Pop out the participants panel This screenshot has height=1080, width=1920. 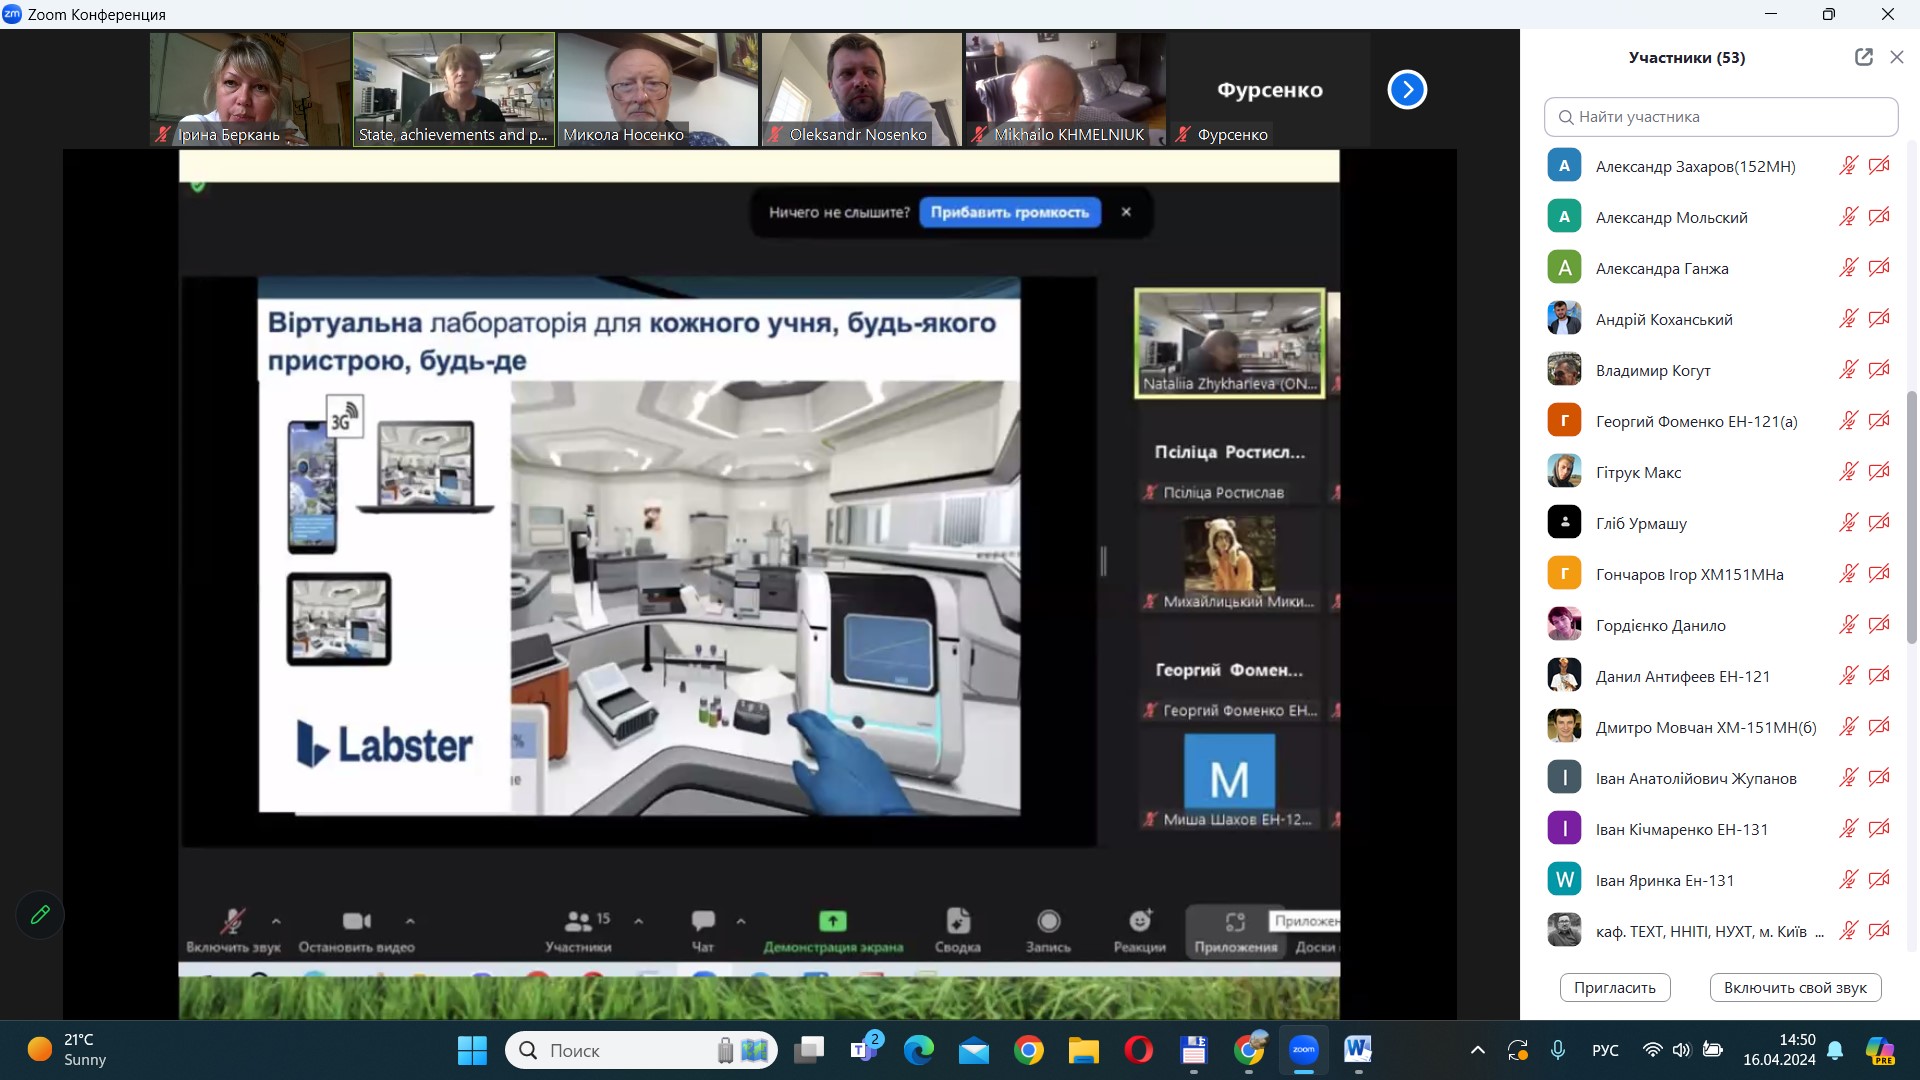pos(1863,57)
